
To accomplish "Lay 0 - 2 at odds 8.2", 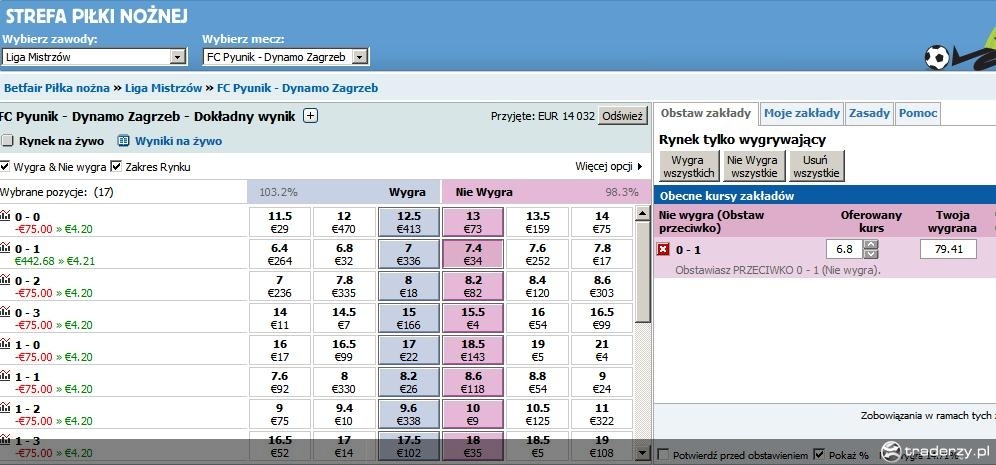I will [x=473, y=286].
